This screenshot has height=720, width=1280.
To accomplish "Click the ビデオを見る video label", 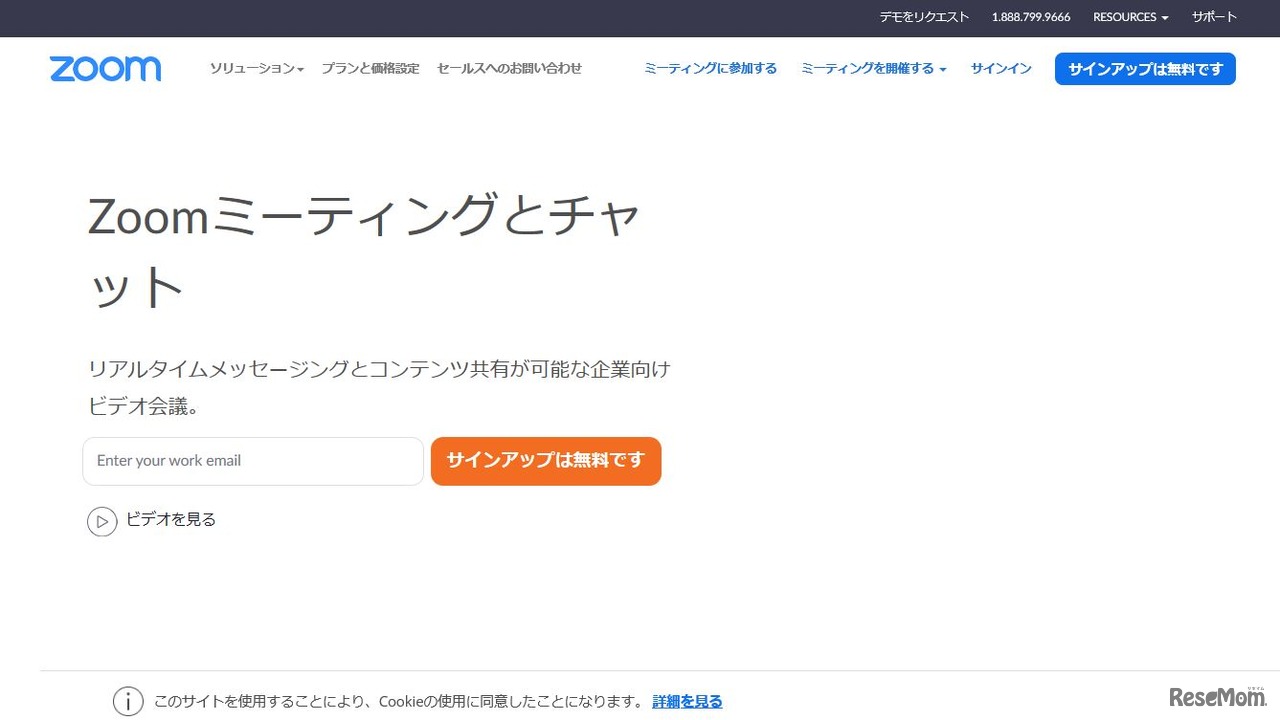I will (171, 519).
